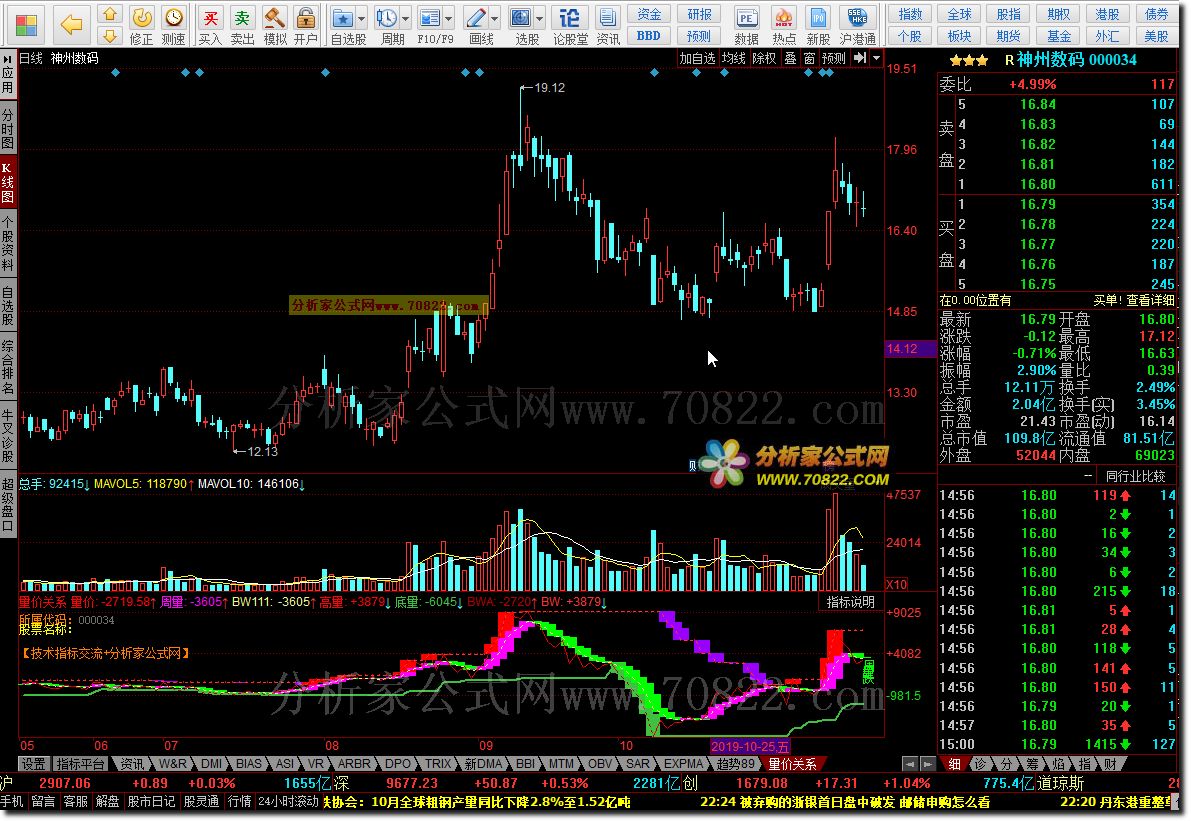
Task: Click the left scroll arrow beside indicator tabs
Action: pyautogui.click(x=910, y=763)
